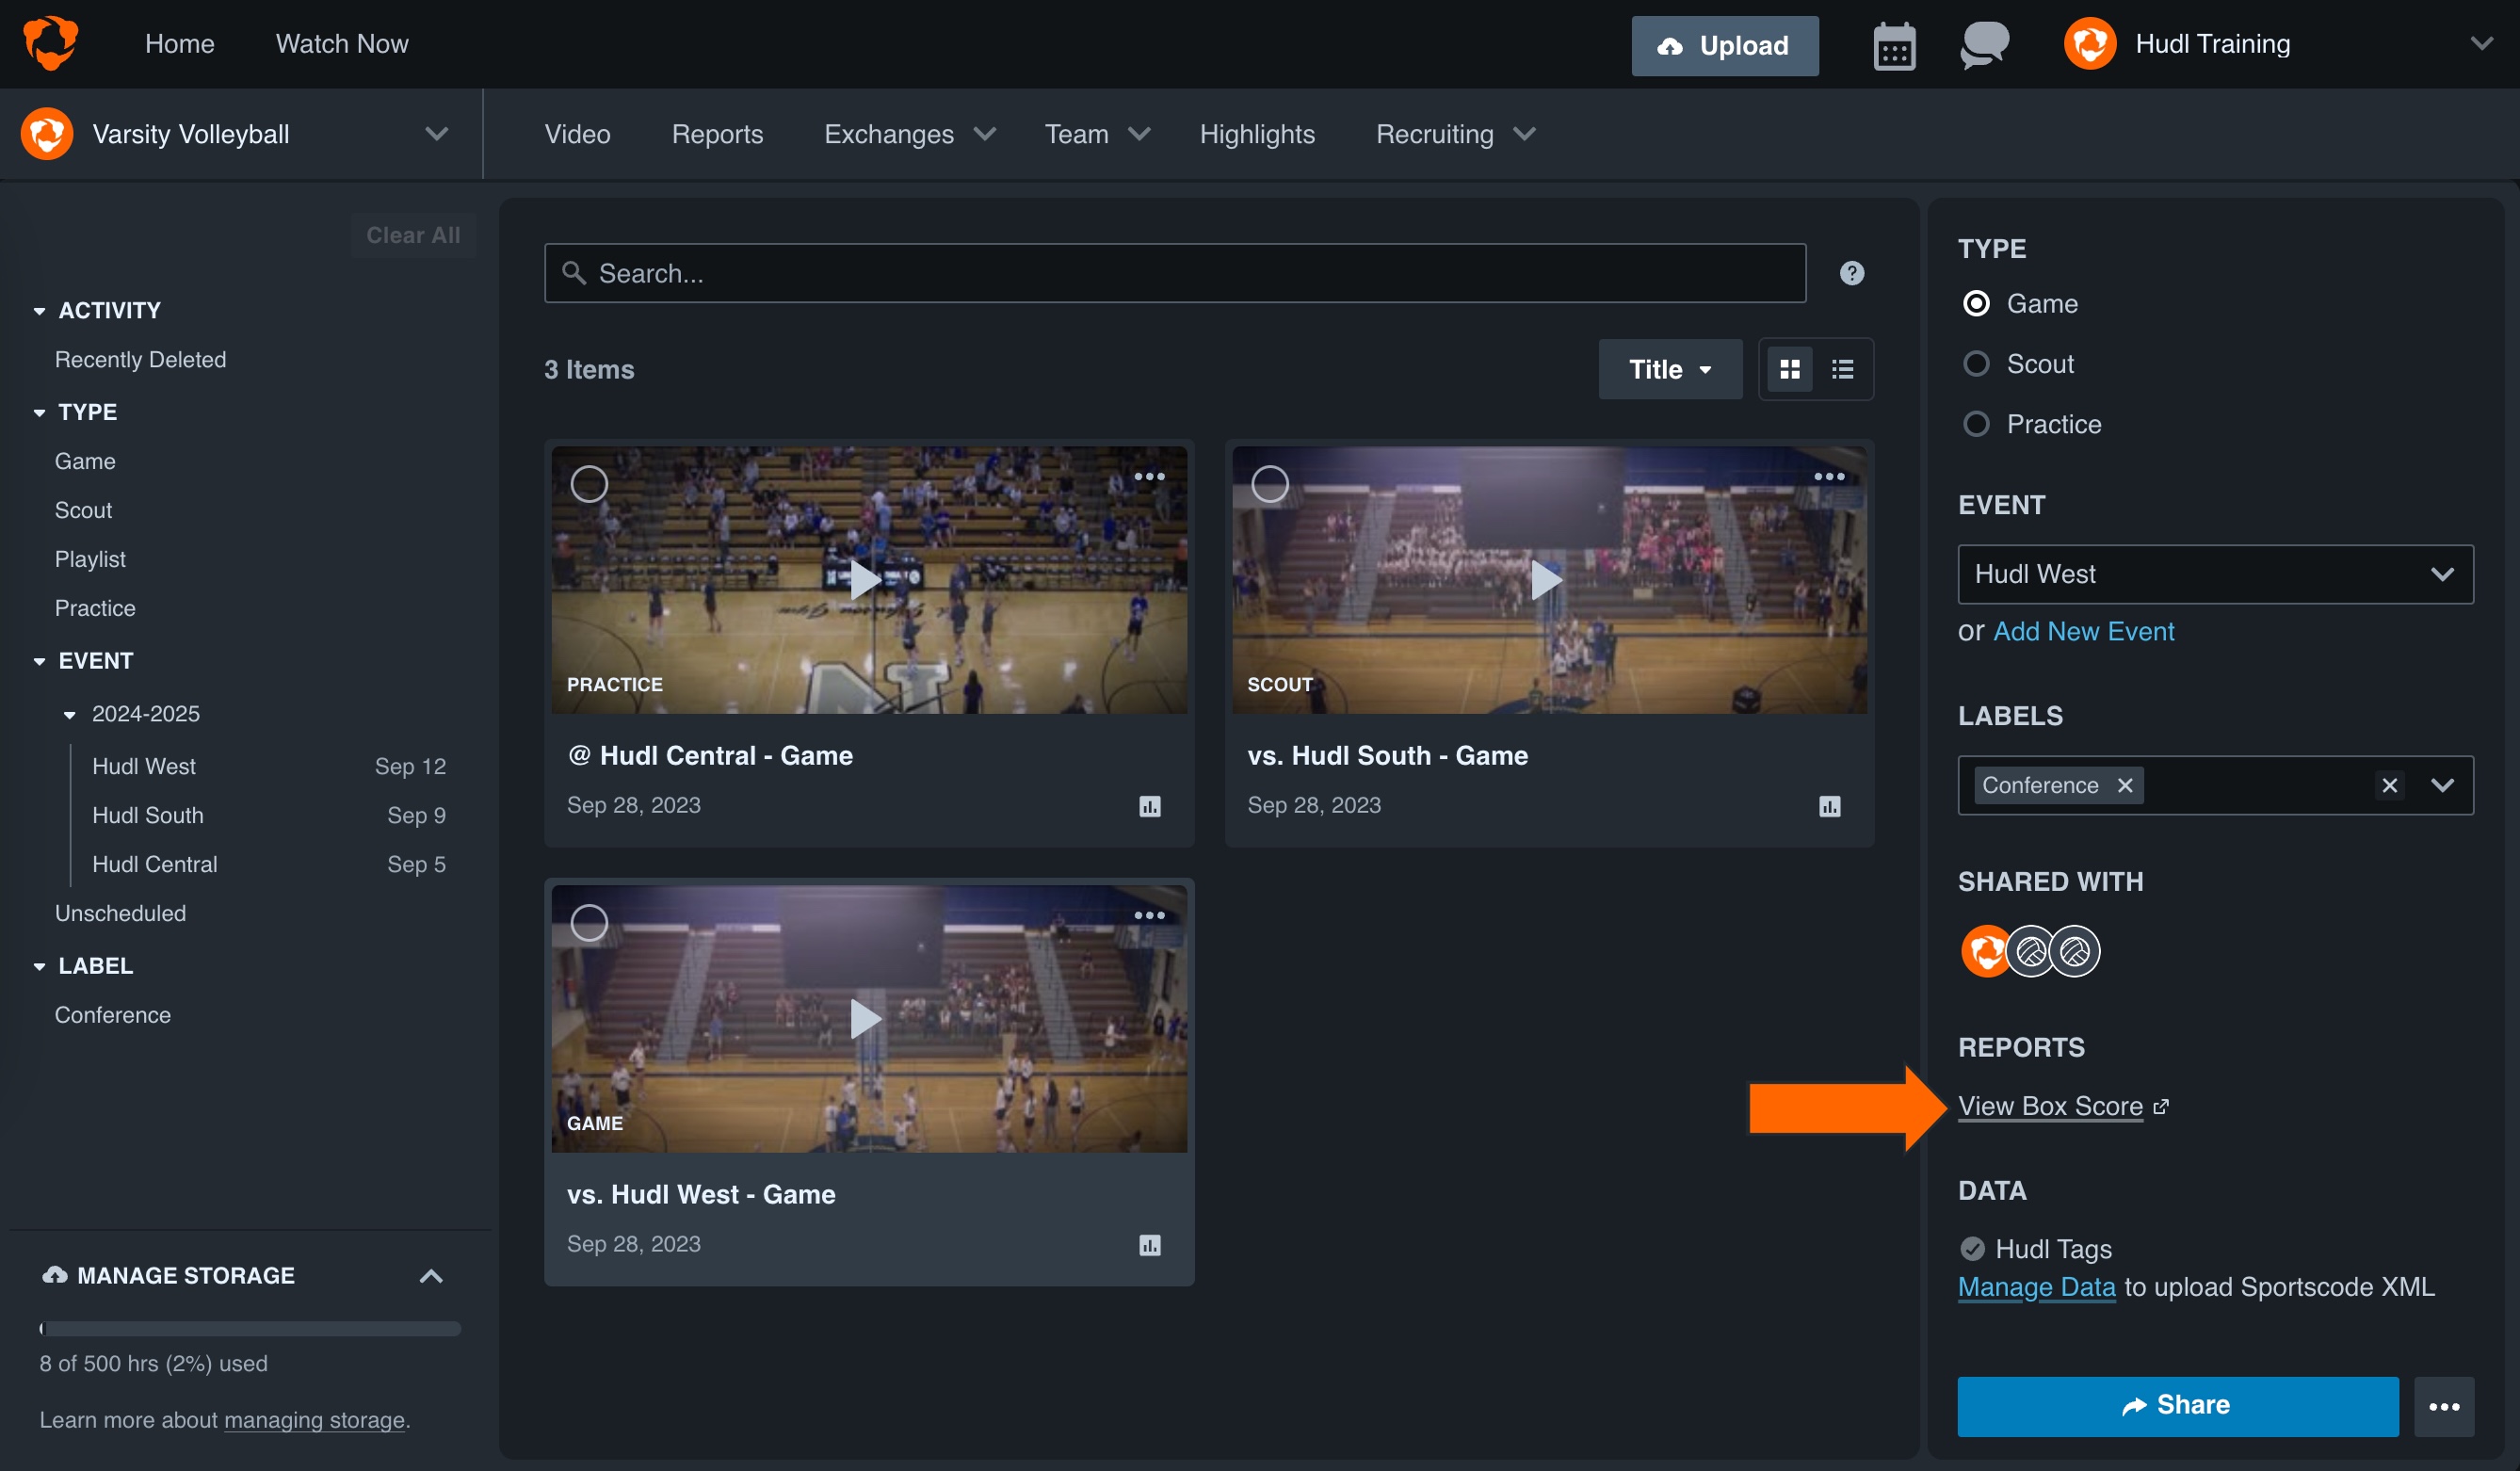Click the View Box Score link
Image resolution: width=2520 pixels, height=1471 pixels.
pyautogui.click(x=2050, y=1106)
